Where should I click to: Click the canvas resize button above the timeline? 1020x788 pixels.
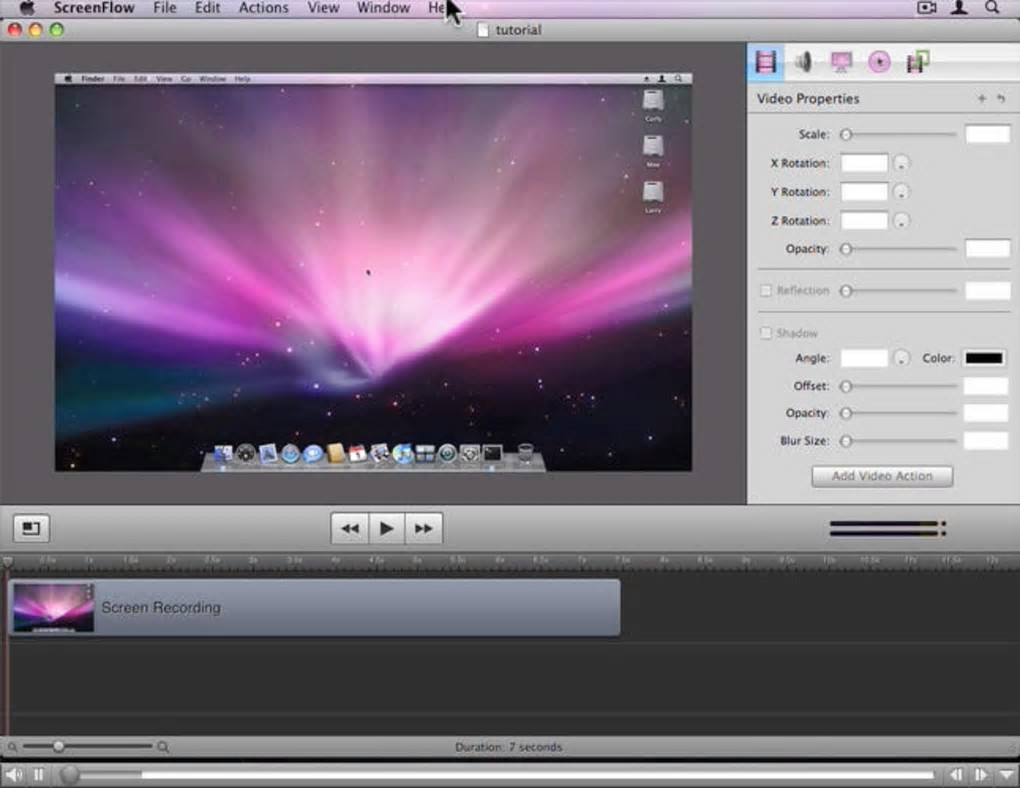(x=31, y=528)
